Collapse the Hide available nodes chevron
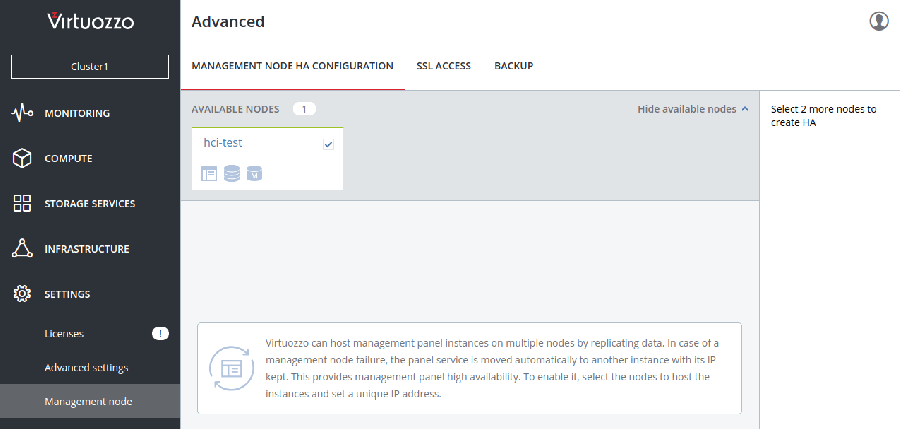Screen dimensions: 900x429 (x=744, y=109)
